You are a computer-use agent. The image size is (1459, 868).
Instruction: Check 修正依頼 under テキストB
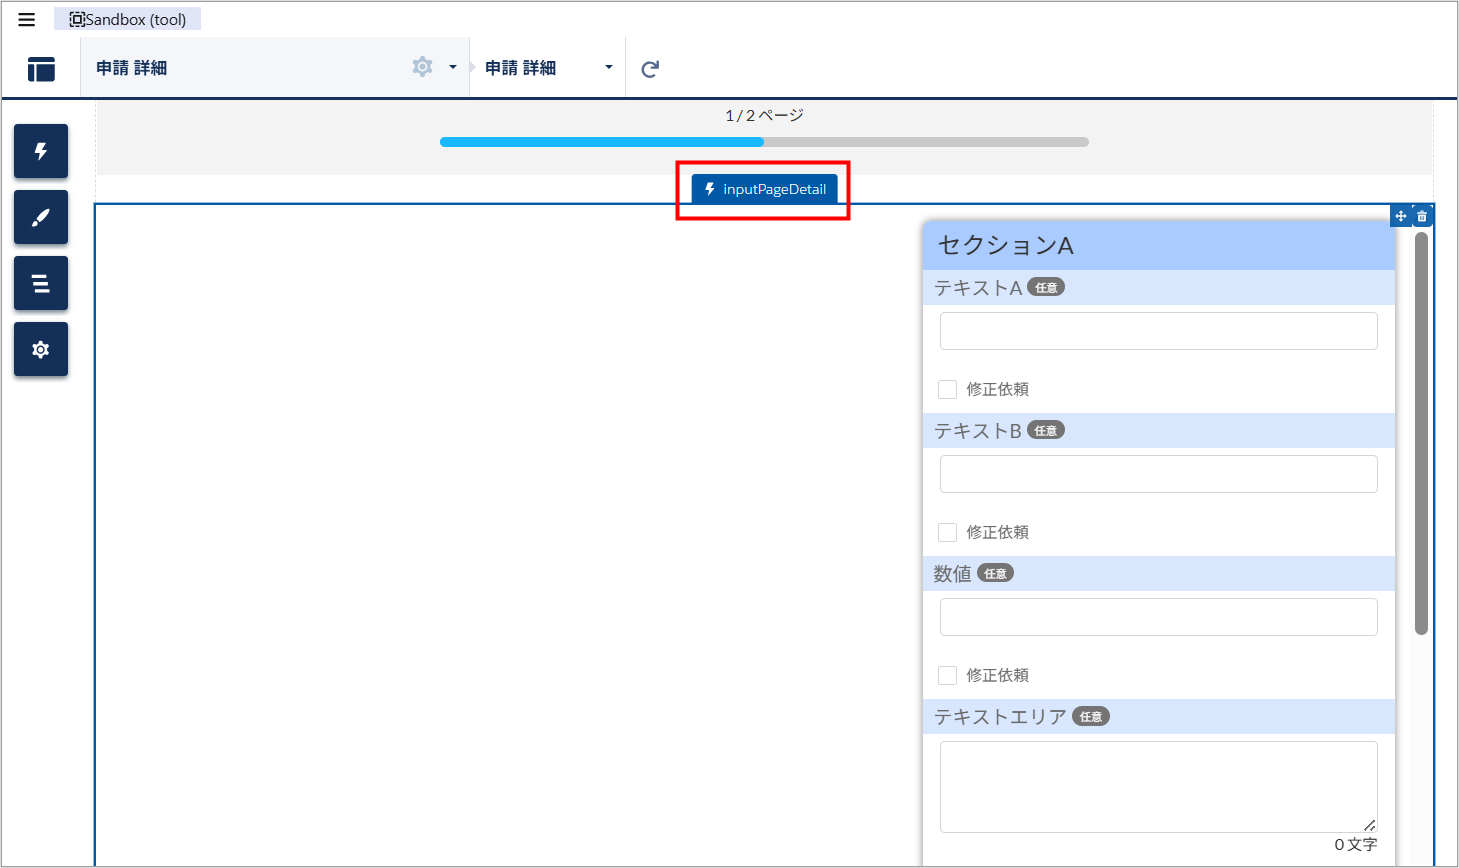pos(948,532)
